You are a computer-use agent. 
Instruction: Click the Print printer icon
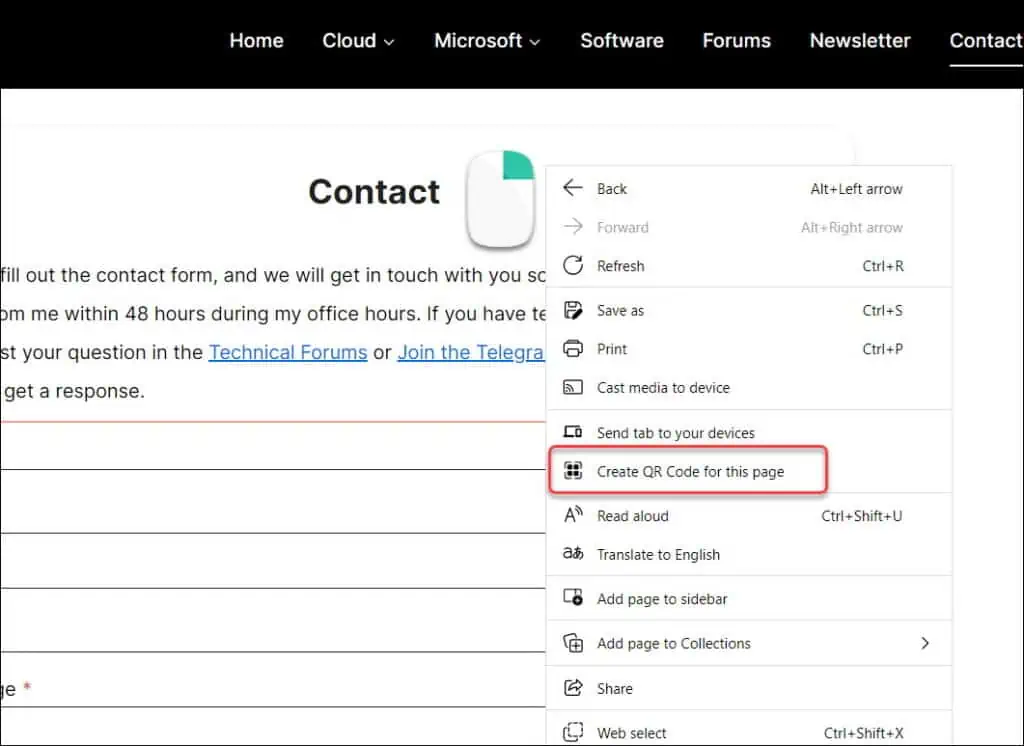(x=573, y=349)
